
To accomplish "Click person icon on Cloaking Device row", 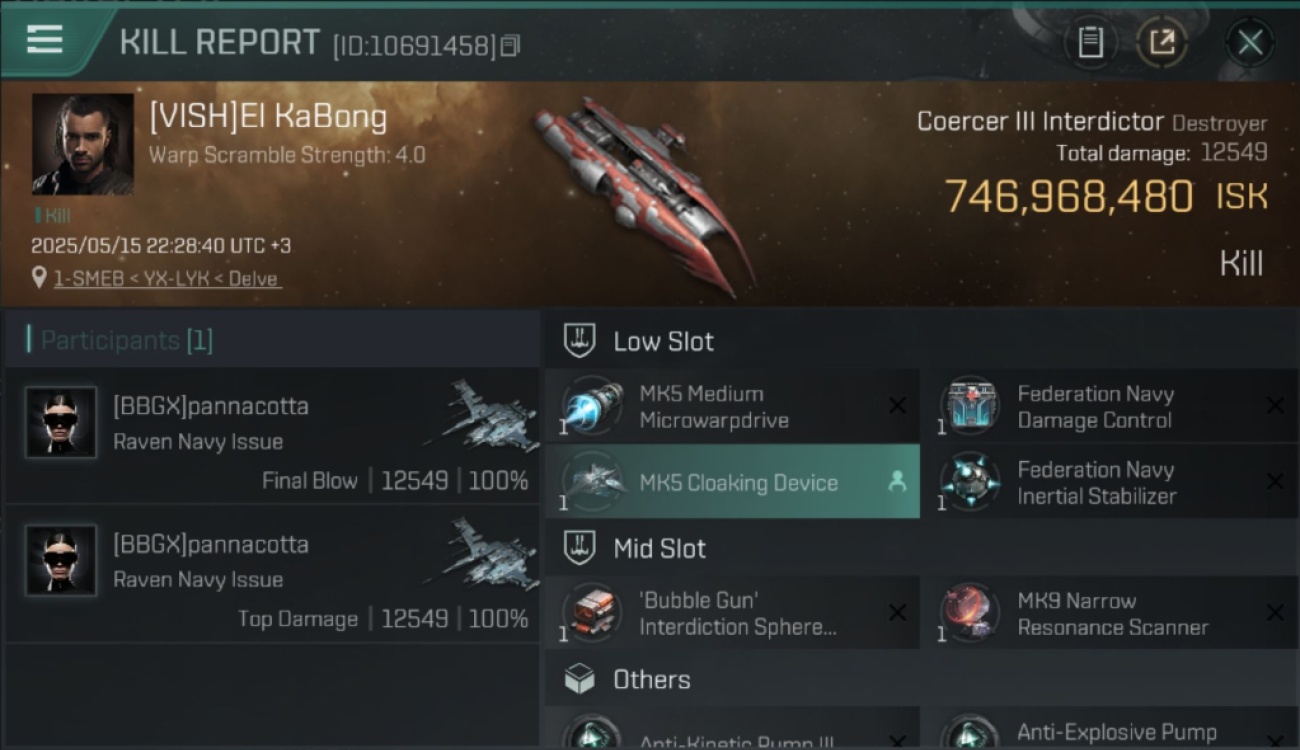I will tap(897, 482).
